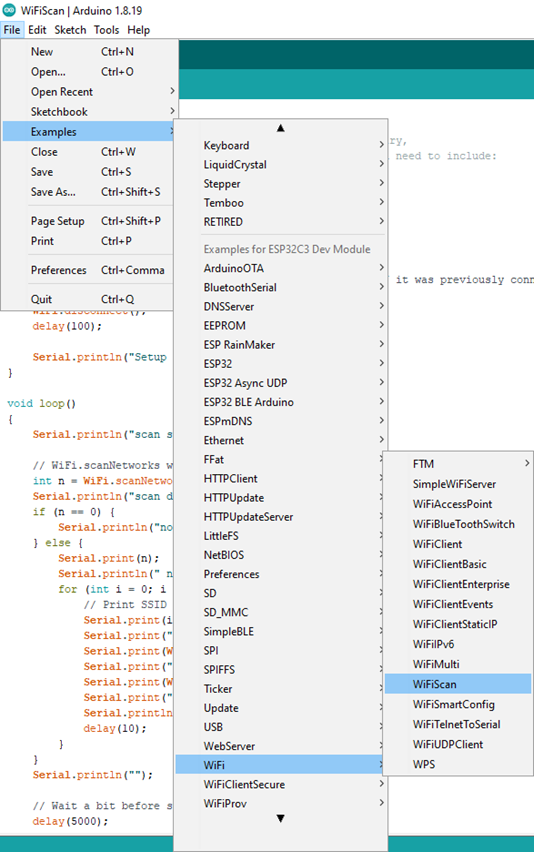Expand the EEPROM examples submenu

click(280, 325)
